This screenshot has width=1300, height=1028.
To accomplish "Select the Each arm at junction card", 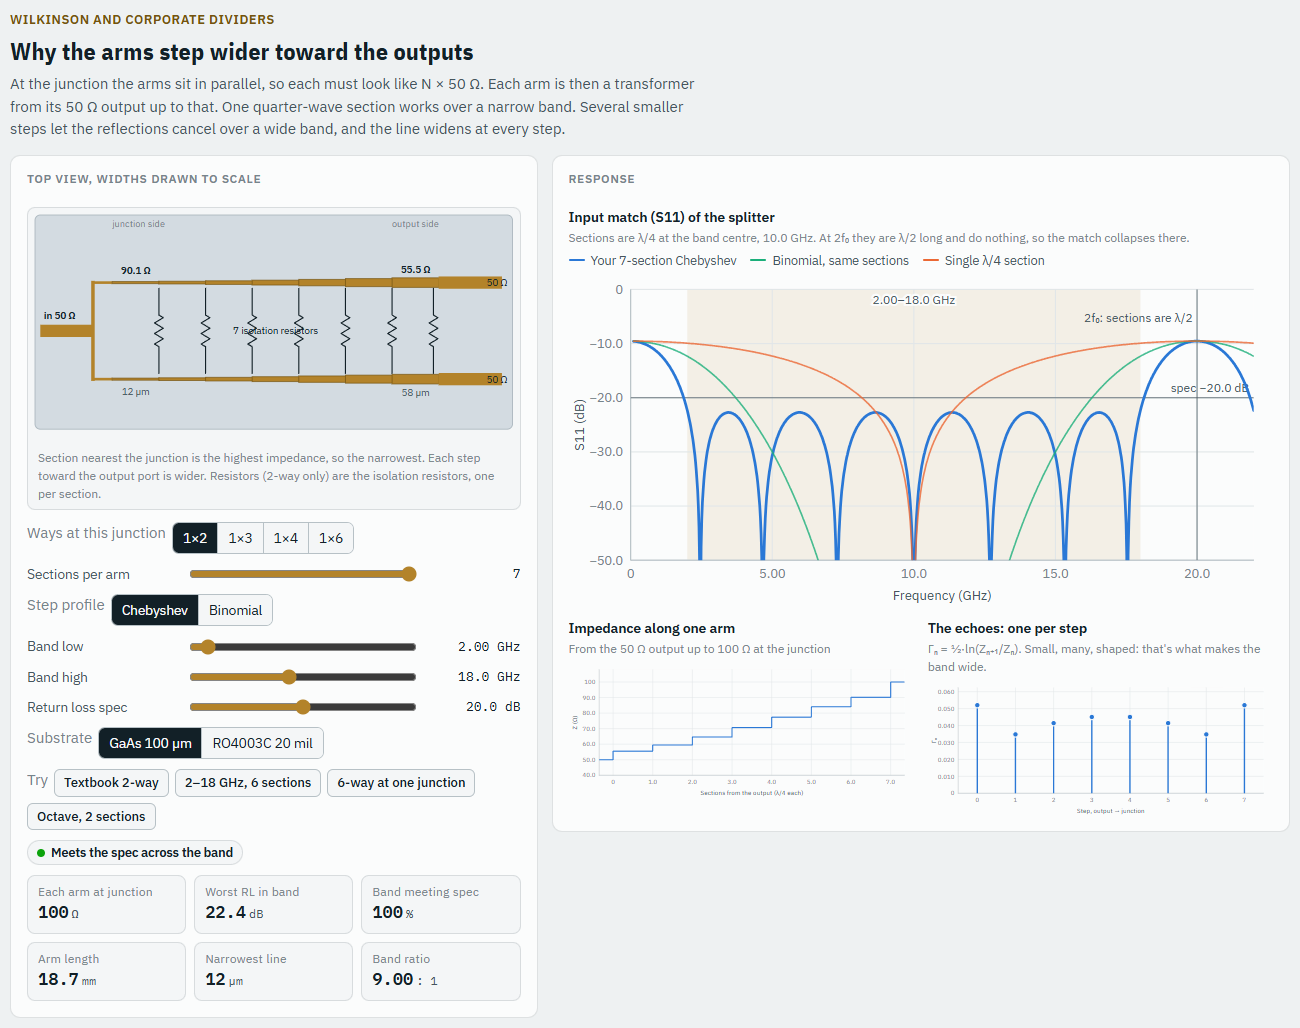I will pyautogui.click(x=107, y=904).
